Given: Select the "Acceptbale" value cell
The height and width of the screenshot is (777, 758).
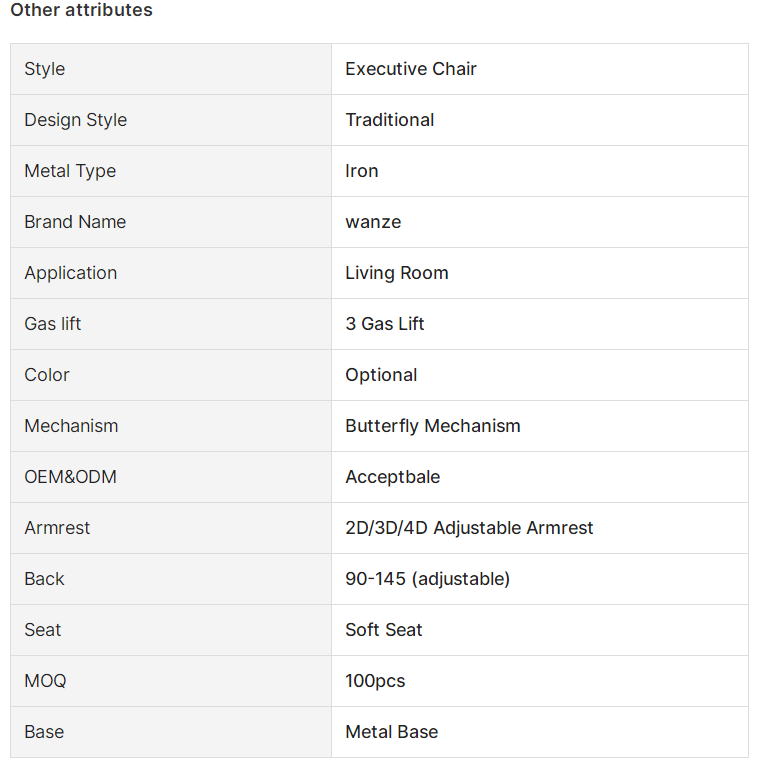Looking at the screenshot, I should (540, 477).
